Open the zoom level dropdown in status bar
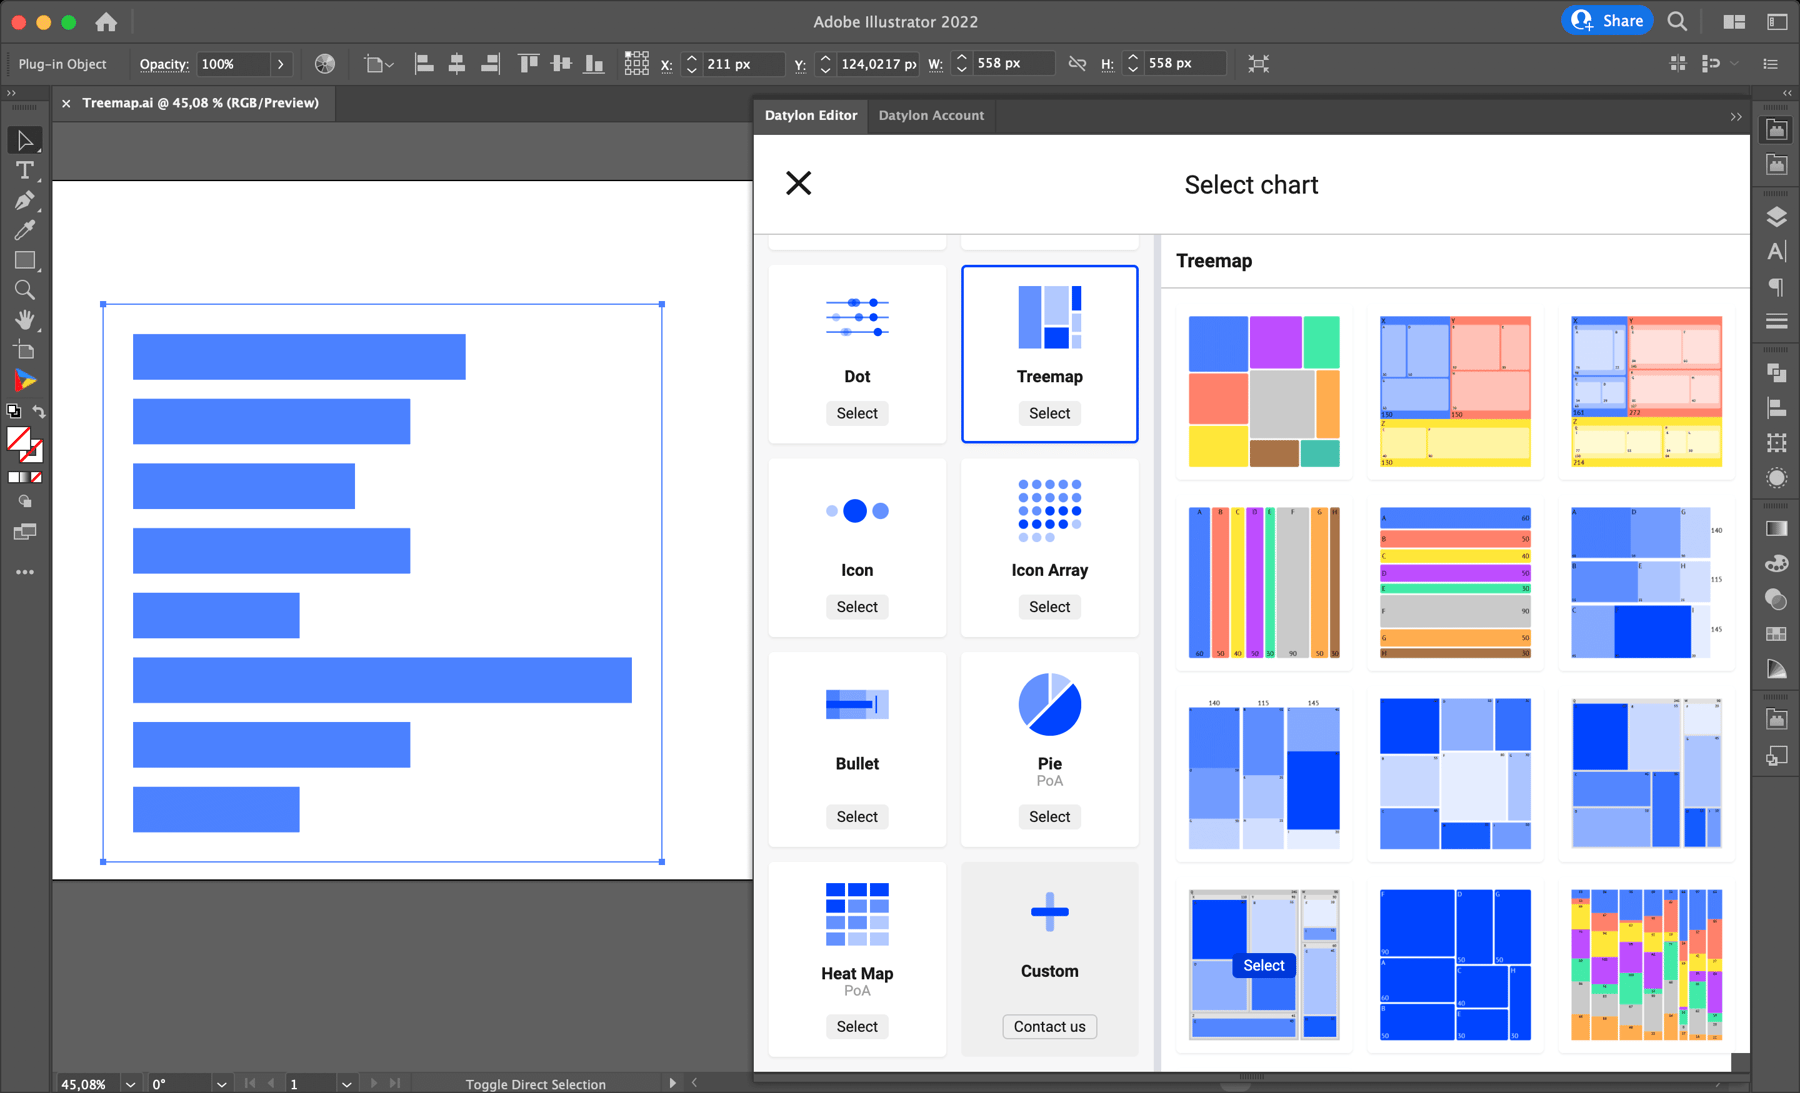 [130, 1084]
